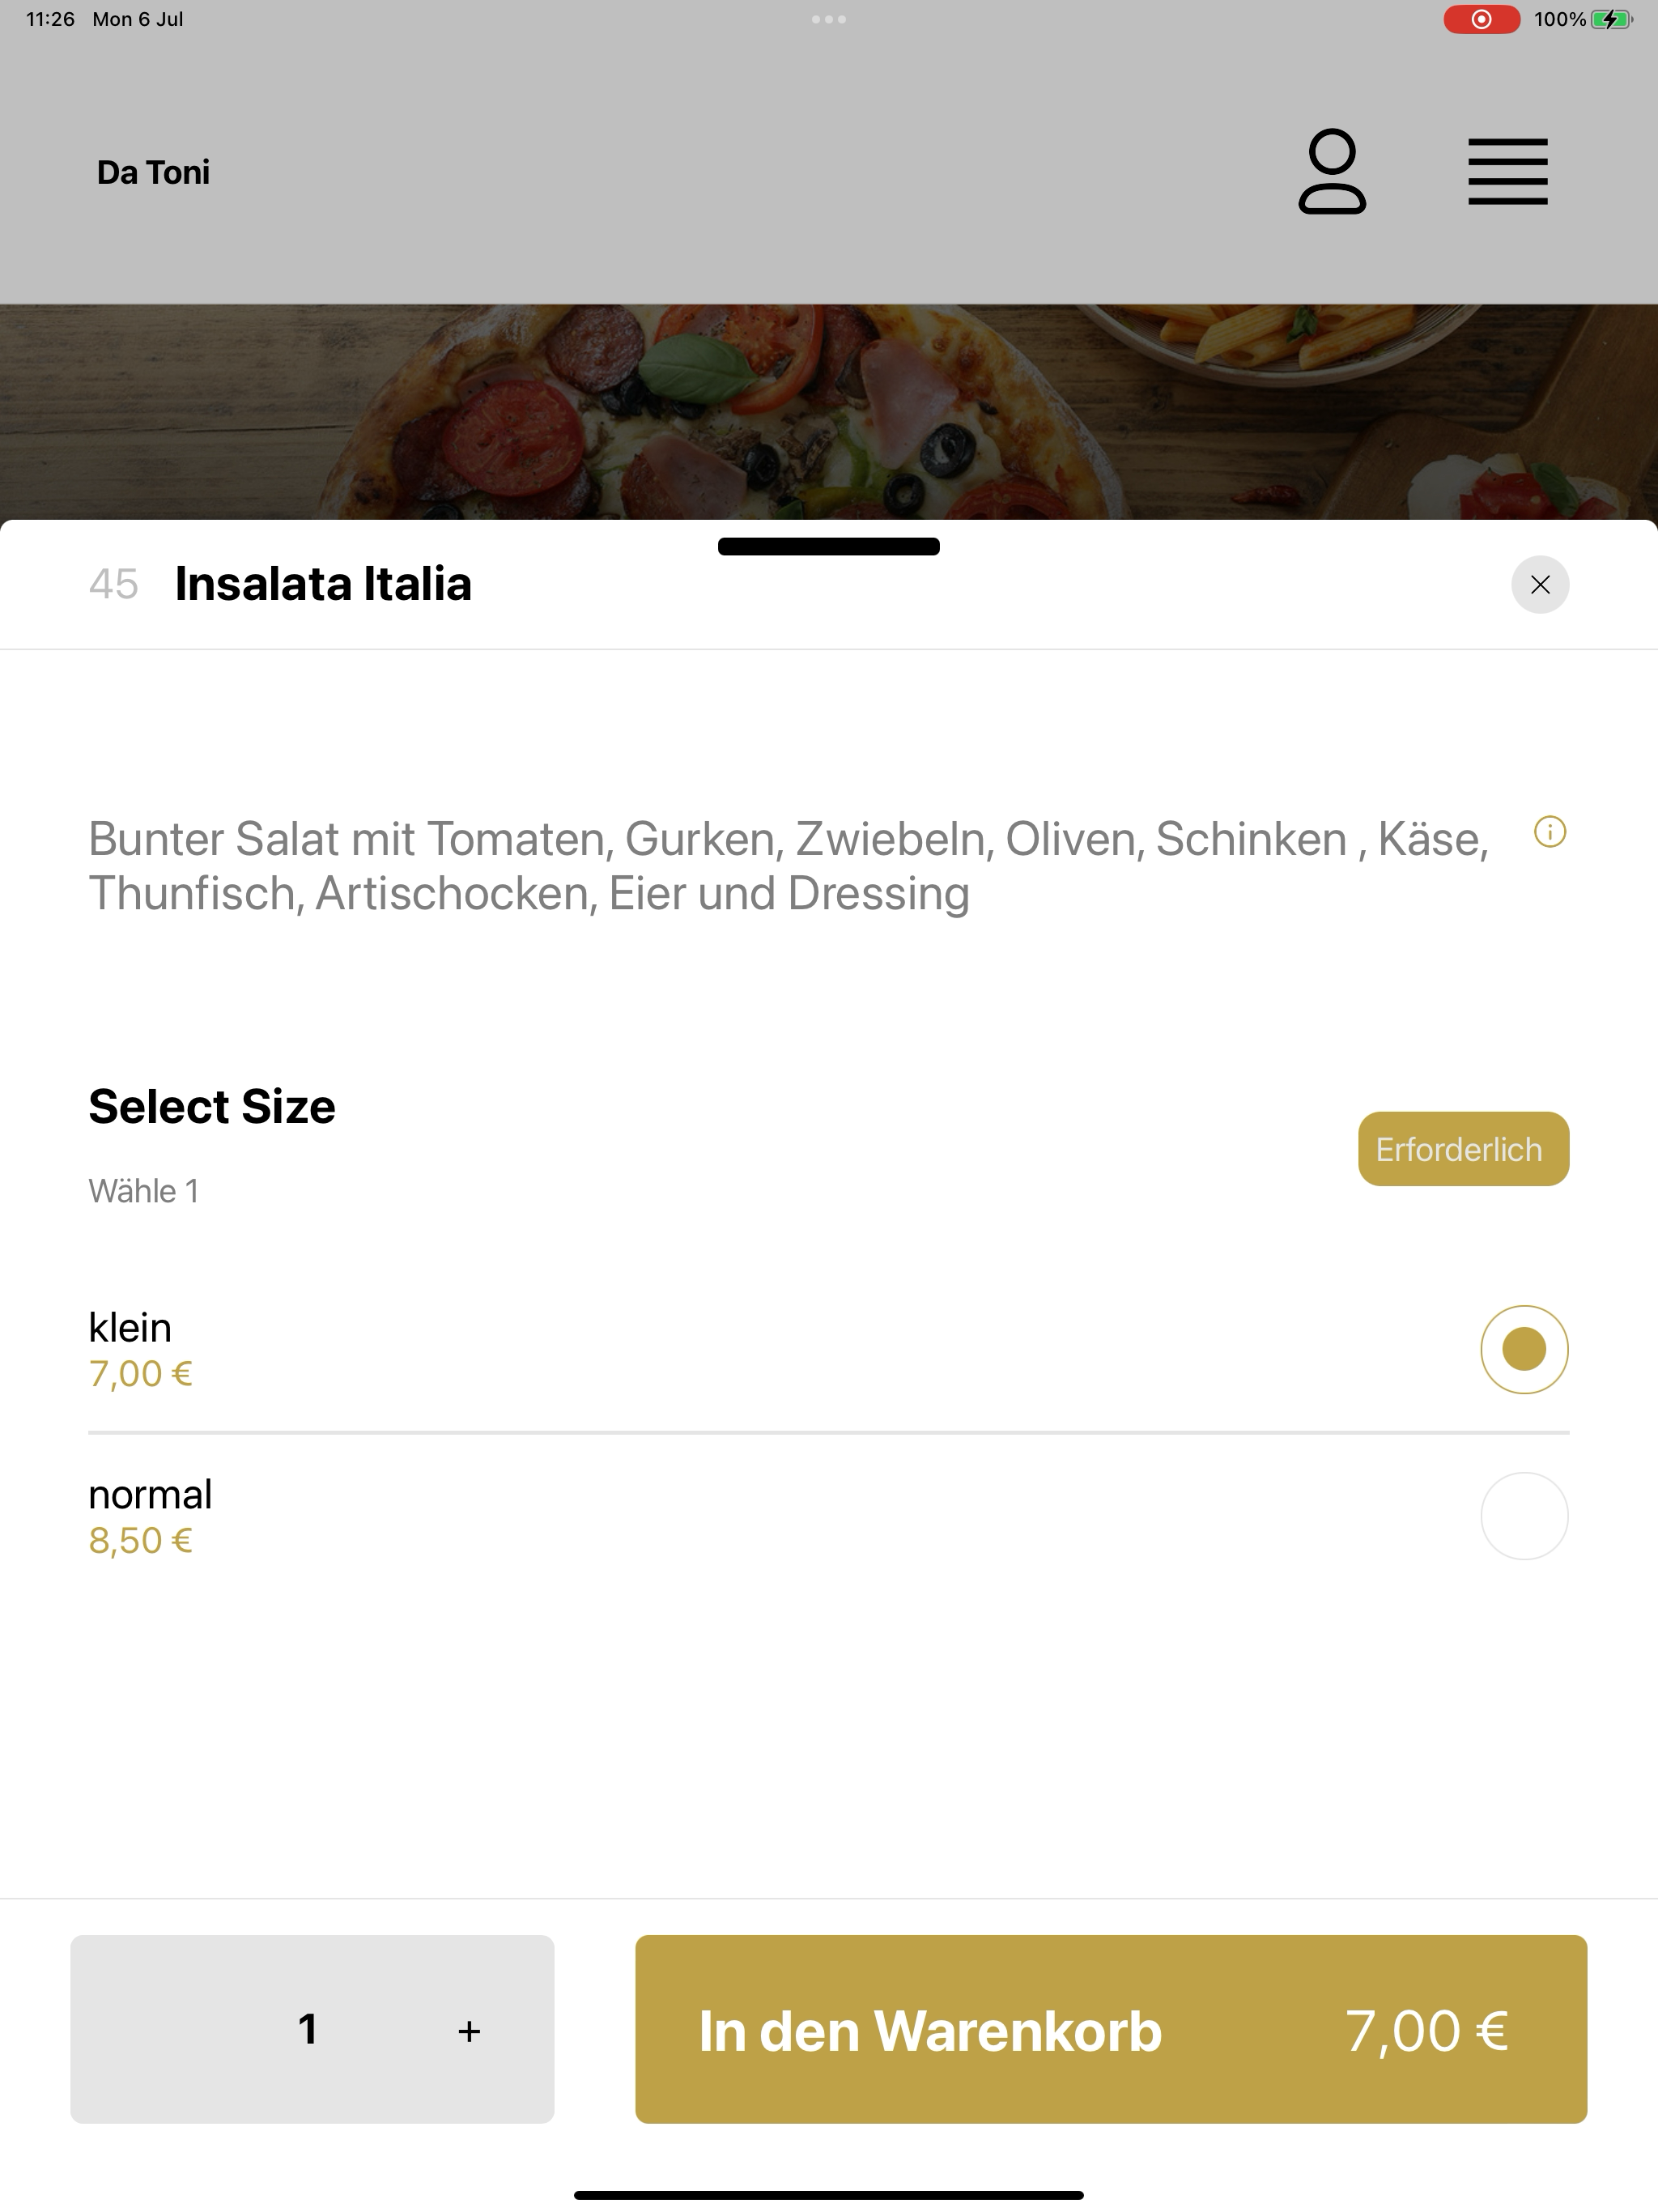Tap the screen recording indicator
The width and height of the screenshot is (1658, 2212).
(1481, 19)
